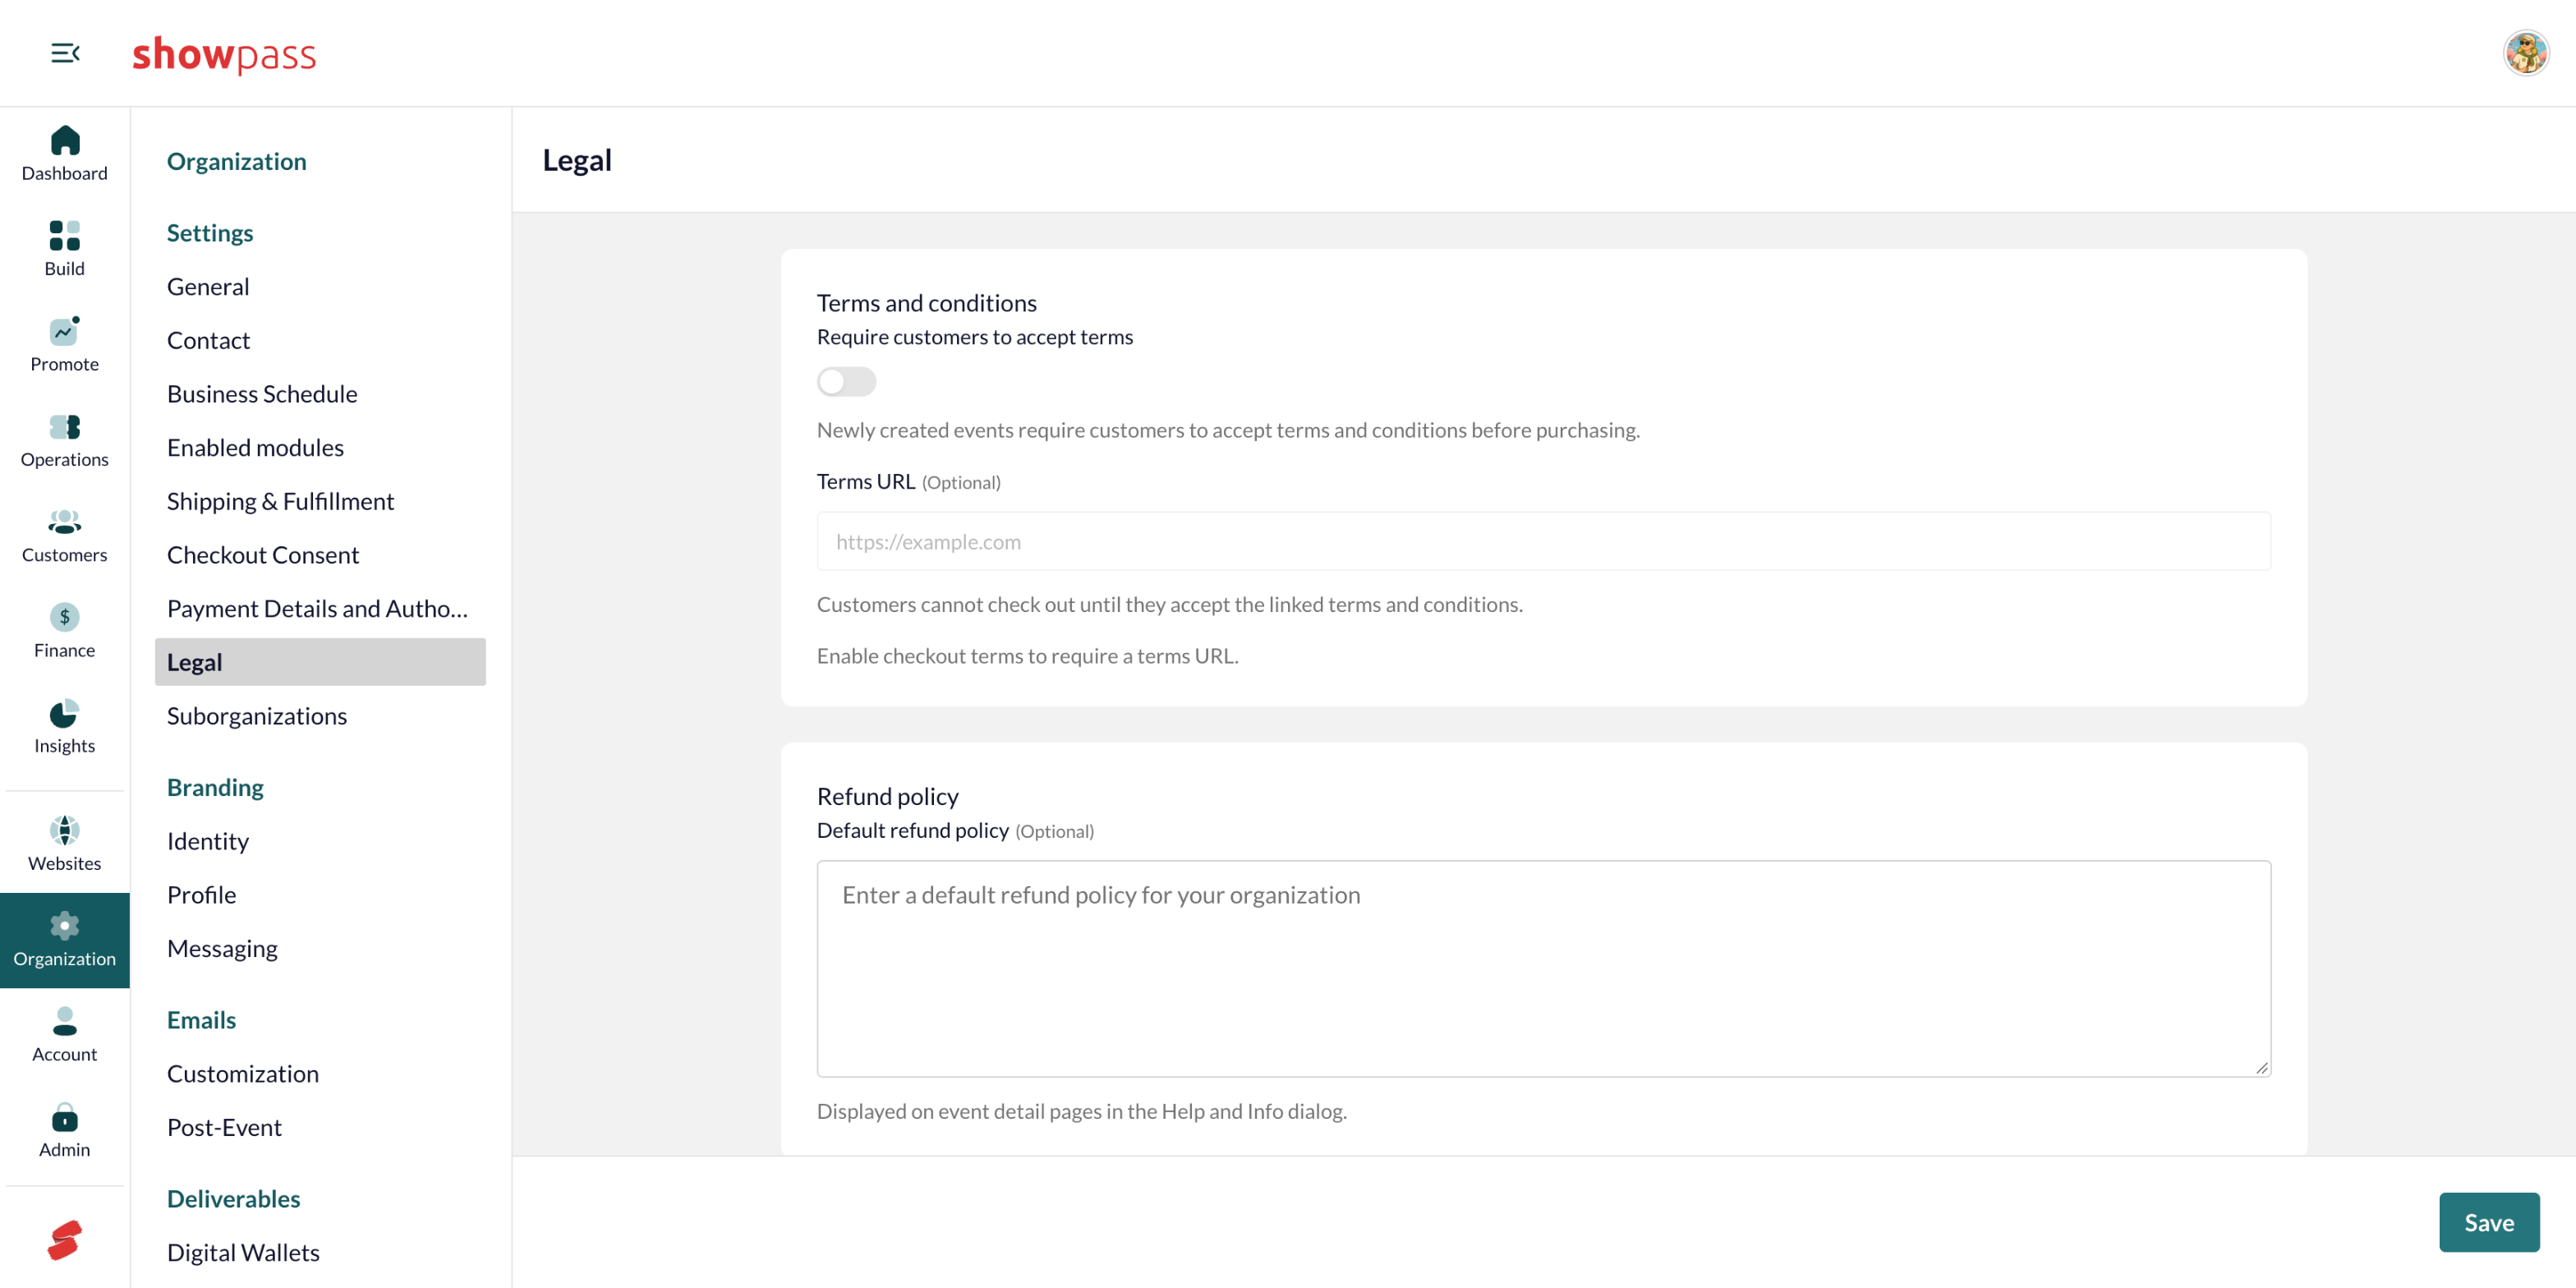
Task: Click the Deliverables section heading
Action: pyautogui.click(x=233, y=1199)
